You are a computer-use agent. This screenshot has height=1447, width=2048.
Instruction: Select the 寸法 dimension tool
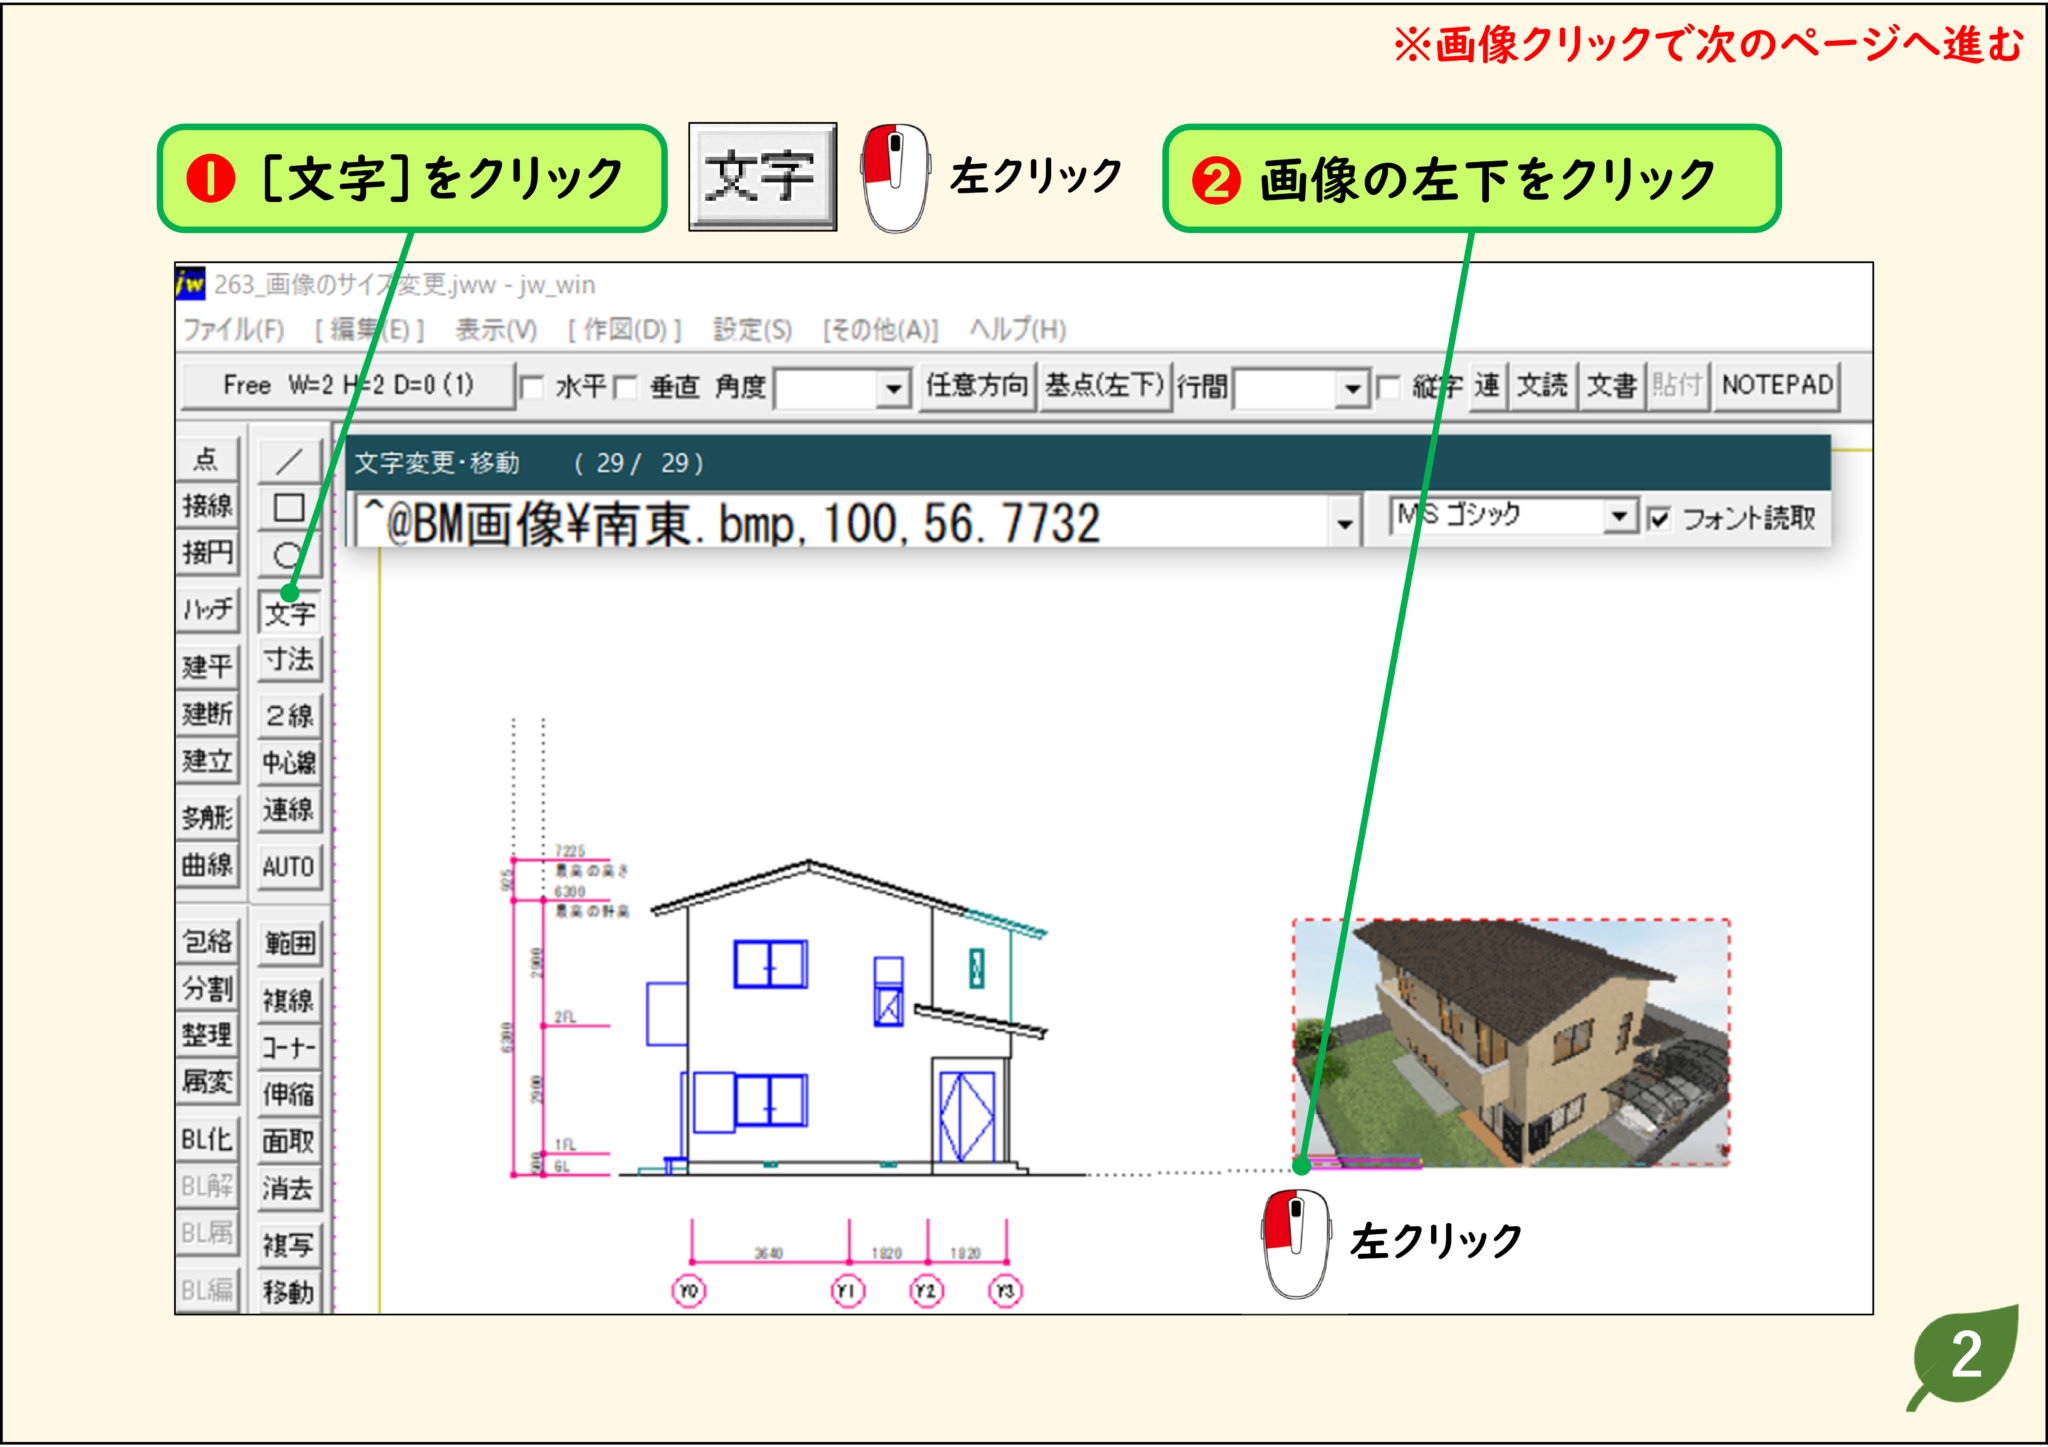[289, 660]
